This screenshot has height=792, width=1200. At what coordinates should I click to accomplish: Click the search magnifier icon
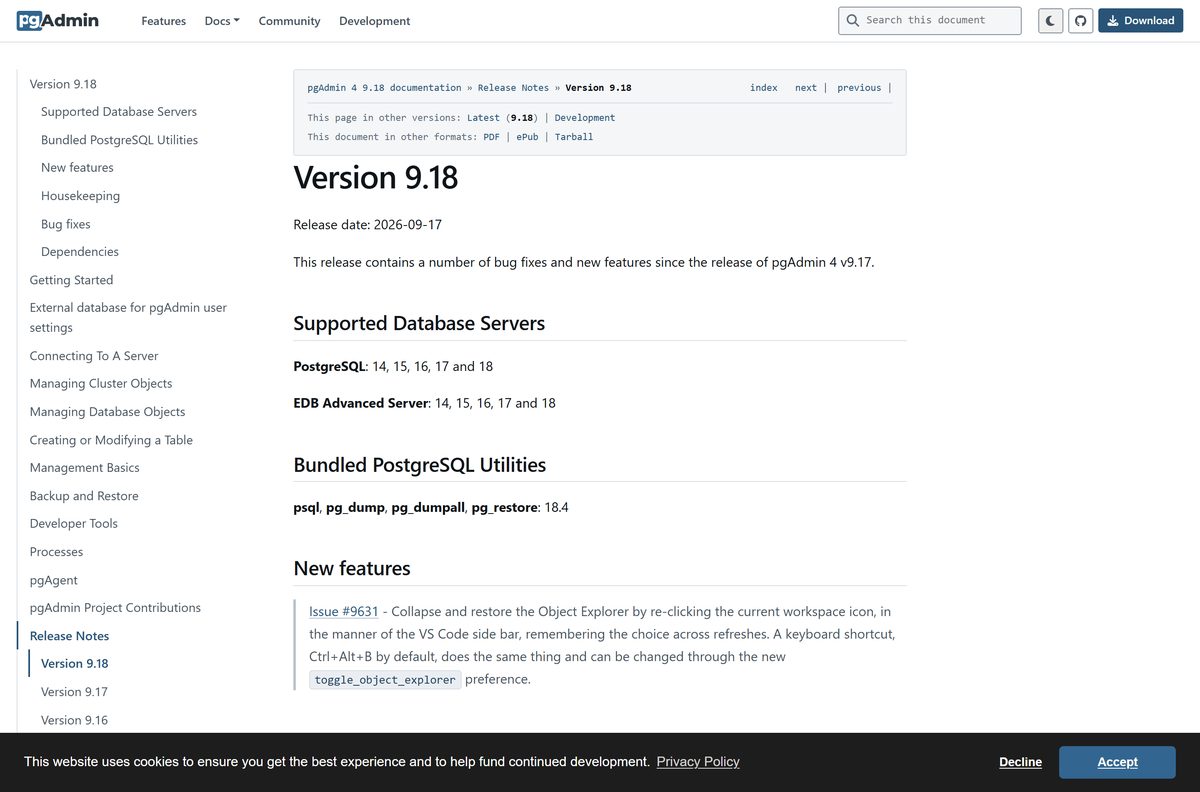point(853,20)
